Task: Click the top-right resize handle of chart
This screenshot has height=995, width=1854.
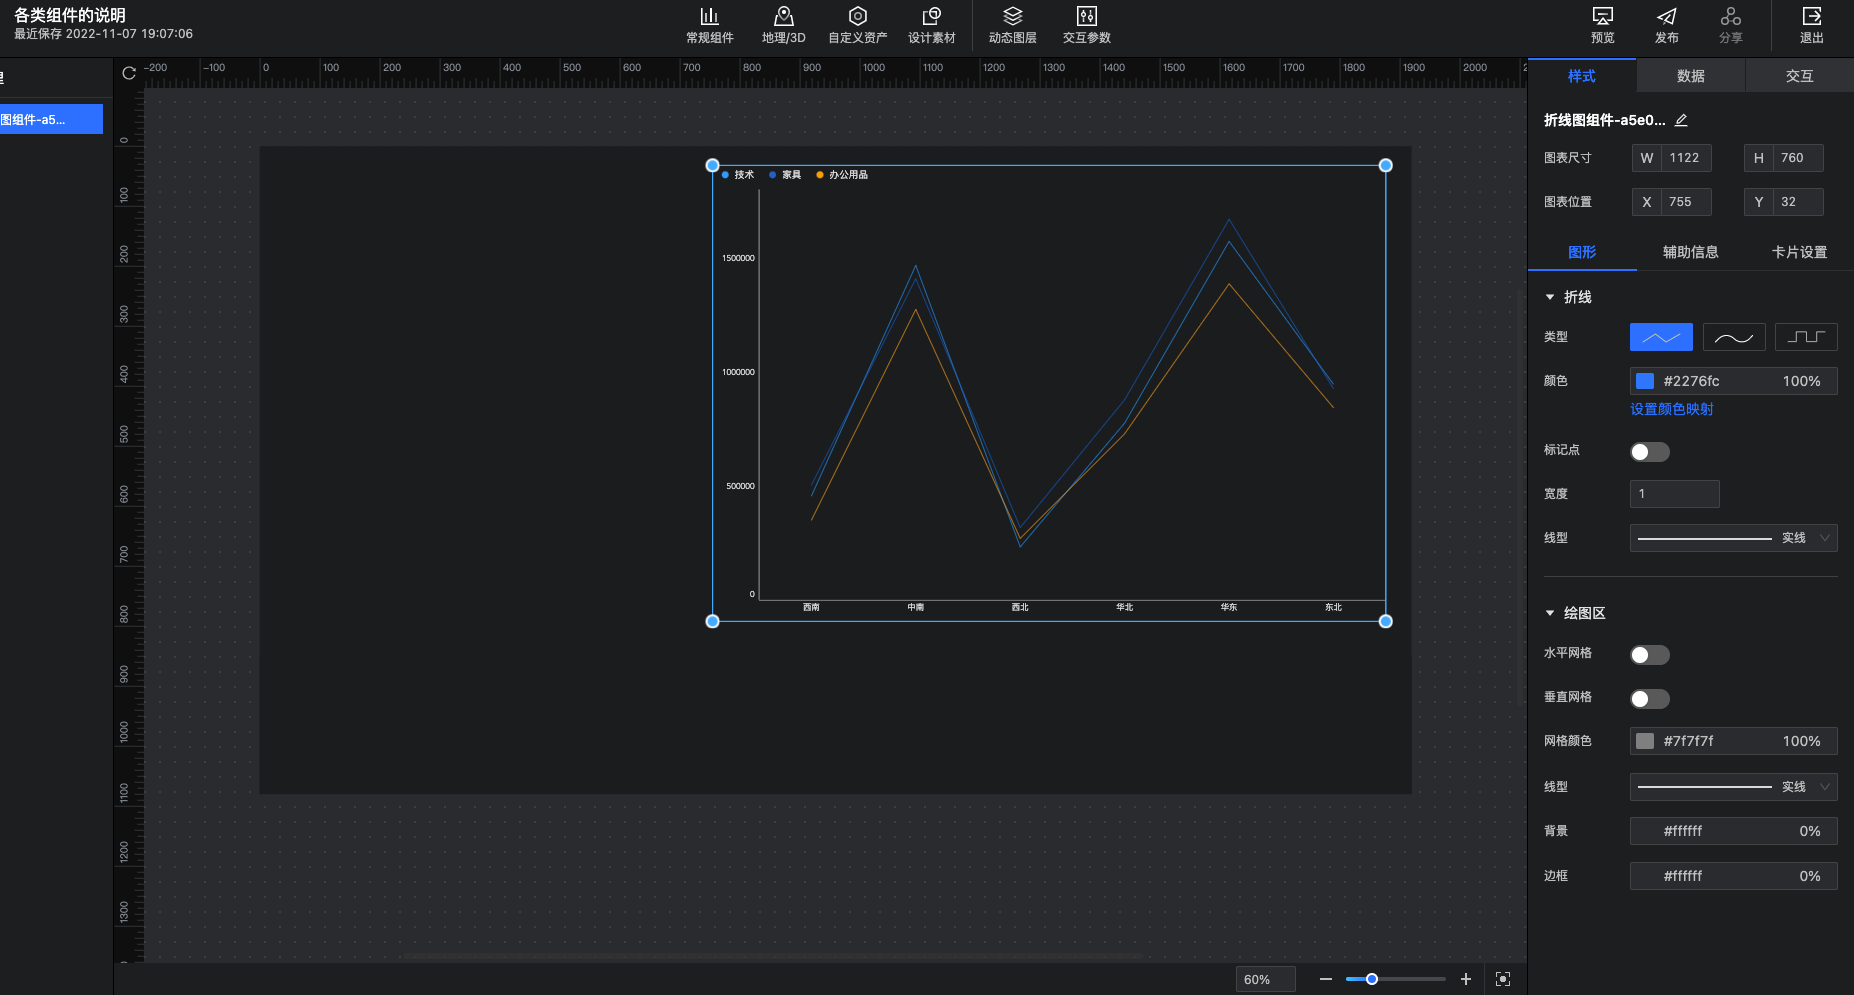Action: pyautogui.click(x=1385, y=165)
